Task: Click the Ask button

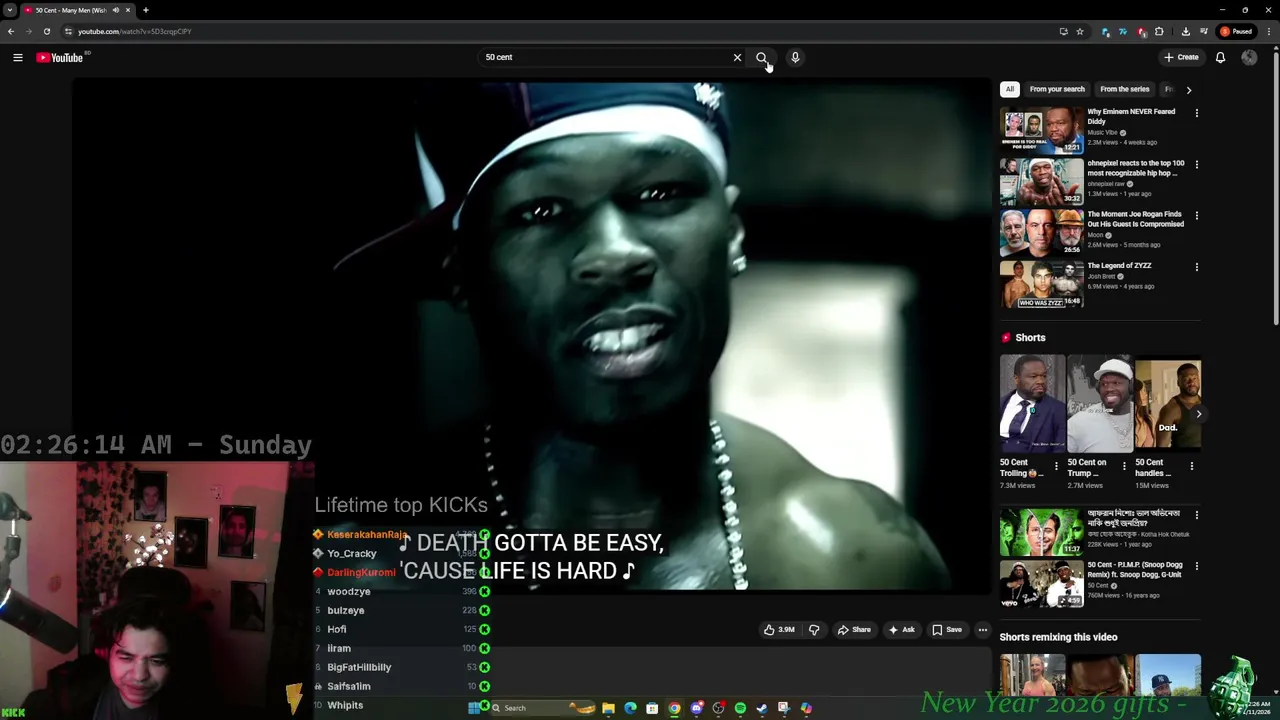Action: tap(901, 630)
